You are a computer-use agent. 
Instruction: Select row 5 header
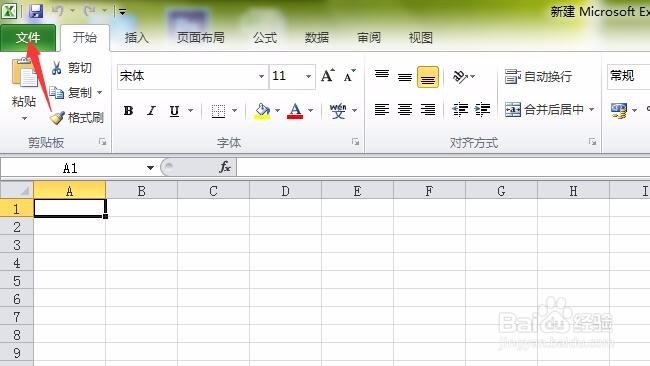coord(17,281)
